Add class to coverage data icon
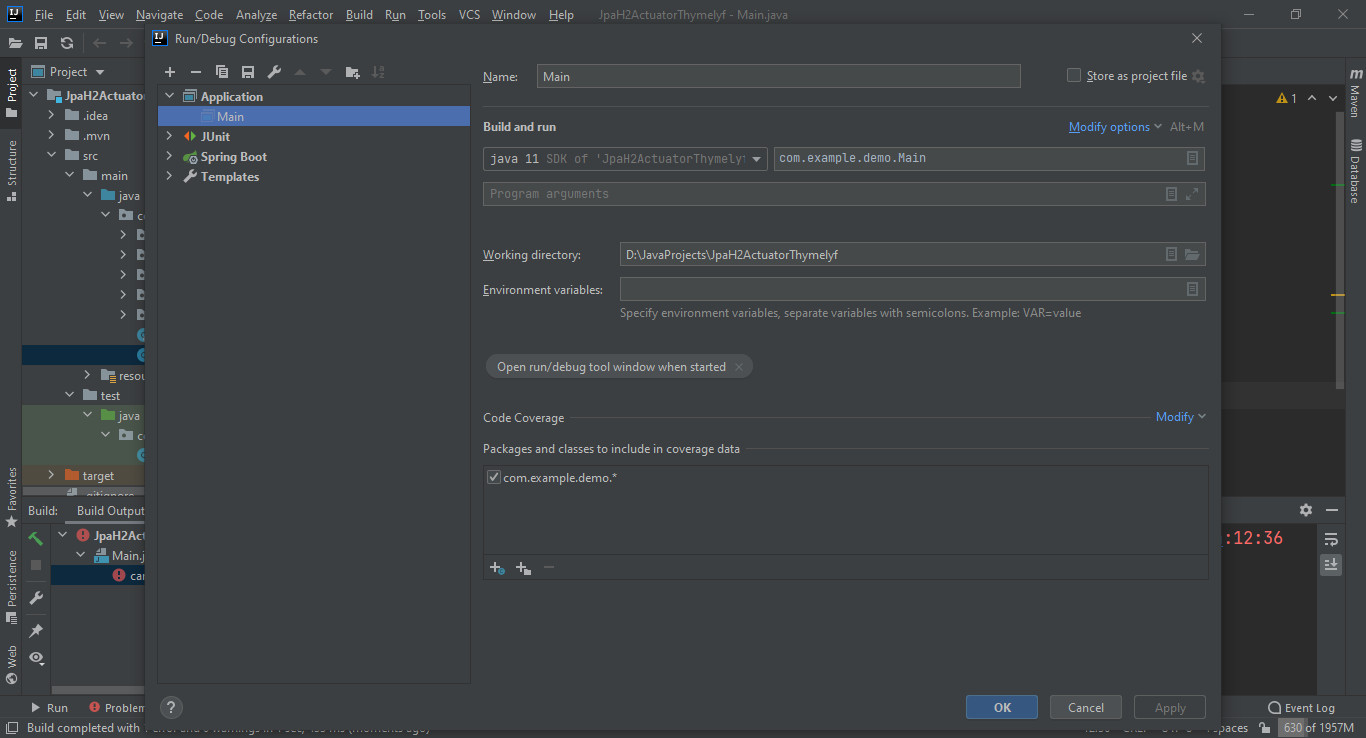This screenshot has height=738, width=1366. tap(496, 567)
